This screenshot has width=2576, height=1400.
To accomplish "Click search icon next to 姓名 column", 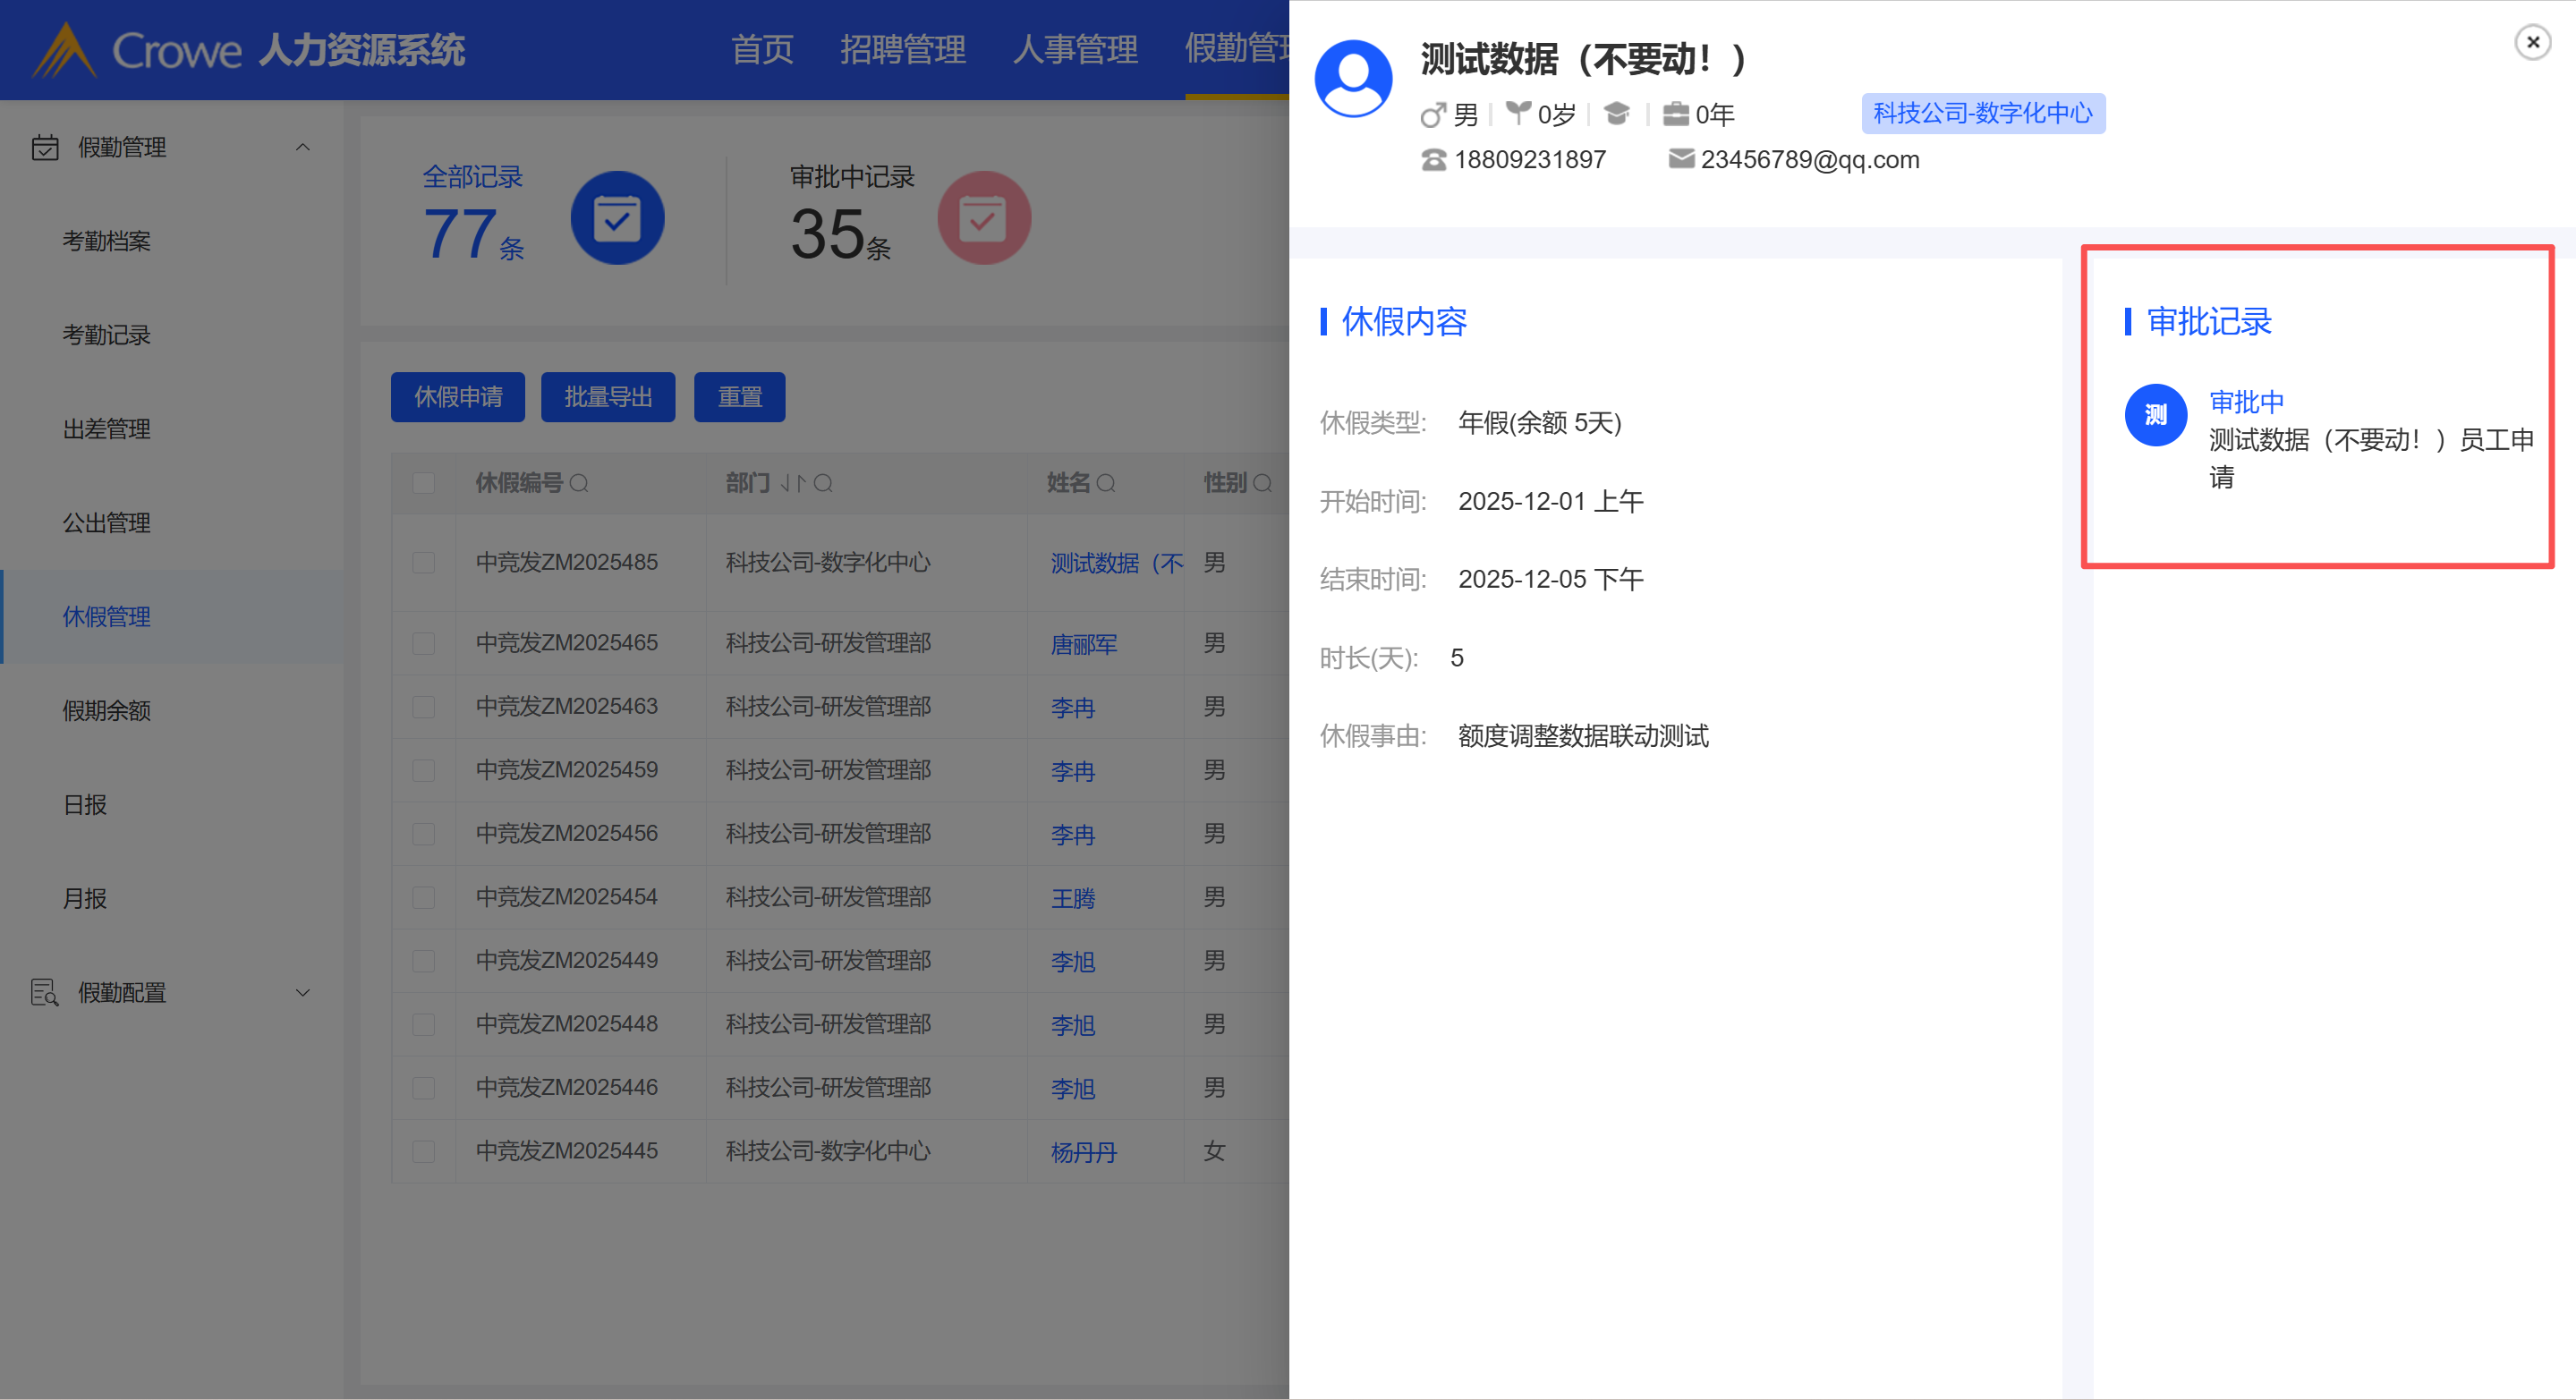I will (1106, 484).
